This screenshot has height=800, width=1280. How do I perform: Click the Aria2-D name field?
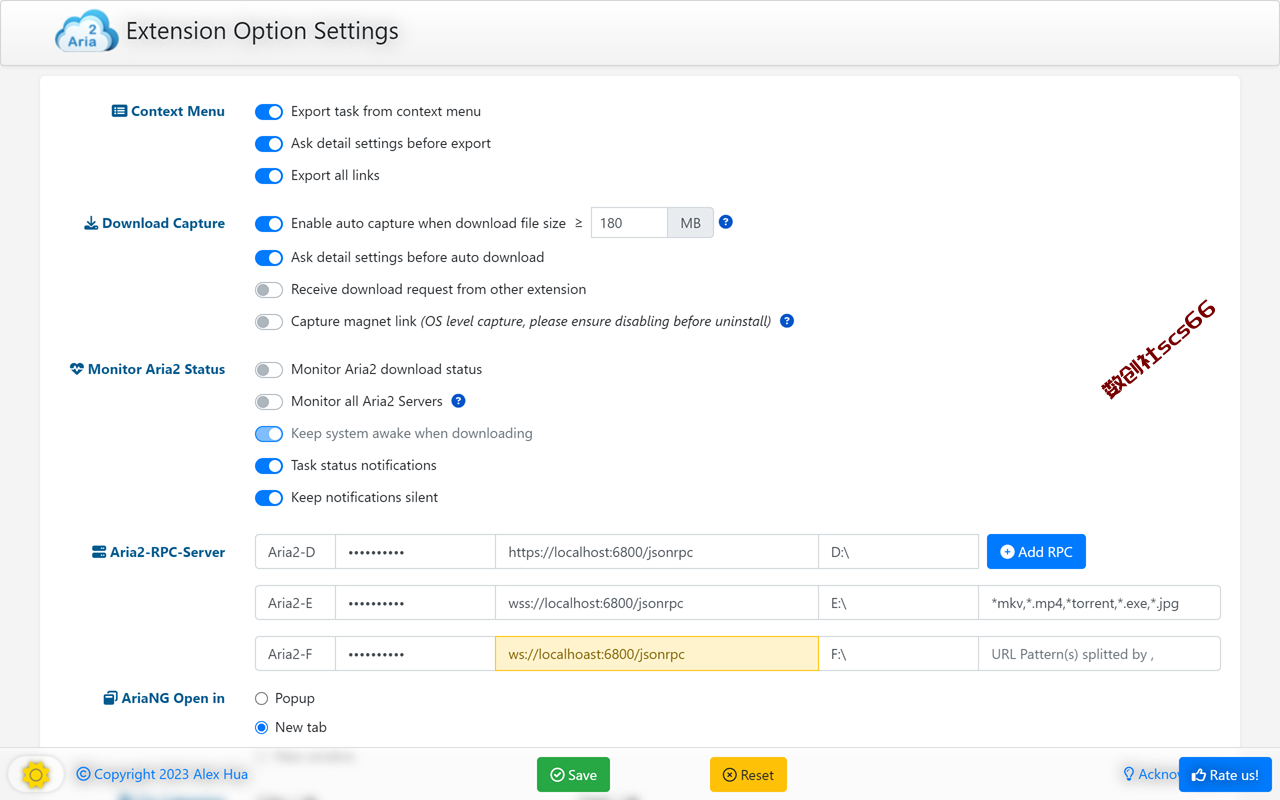[x=295, y=552]
